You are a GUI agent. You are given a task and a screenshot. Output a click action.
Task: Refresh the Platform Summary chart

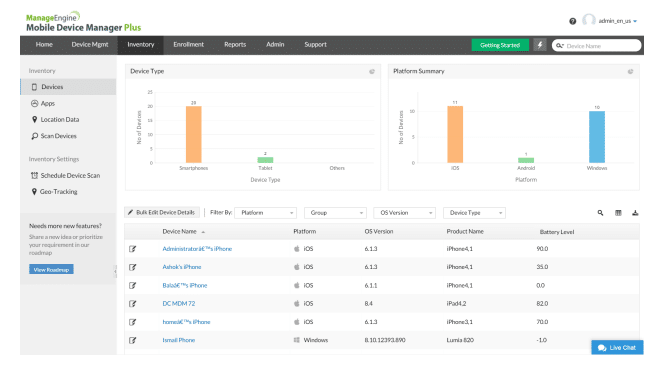tap(630, 72)
